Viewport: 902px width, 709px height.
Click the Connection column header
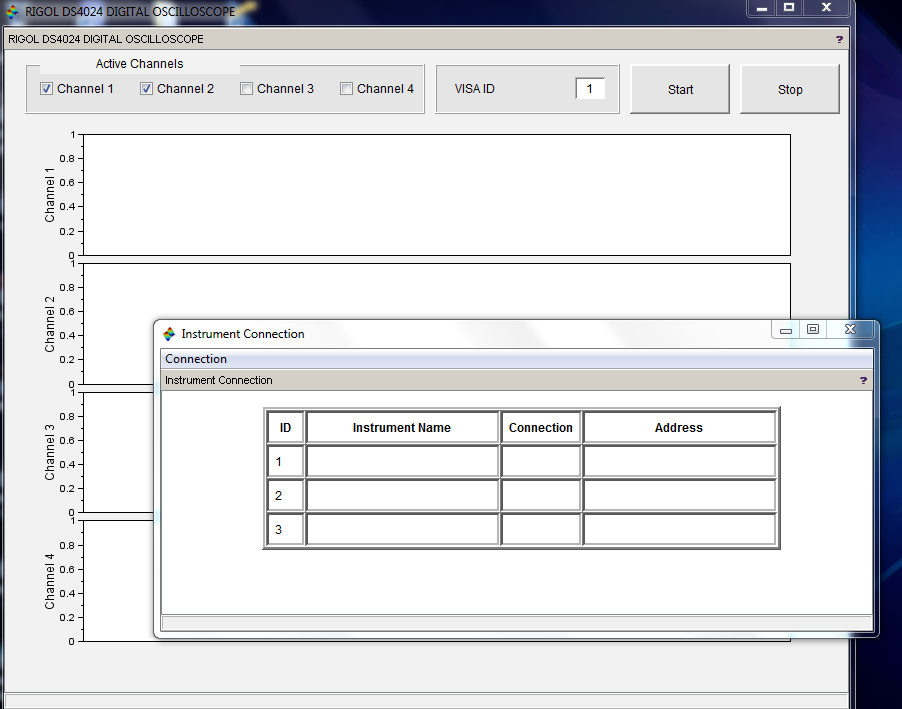pos(541,428)
